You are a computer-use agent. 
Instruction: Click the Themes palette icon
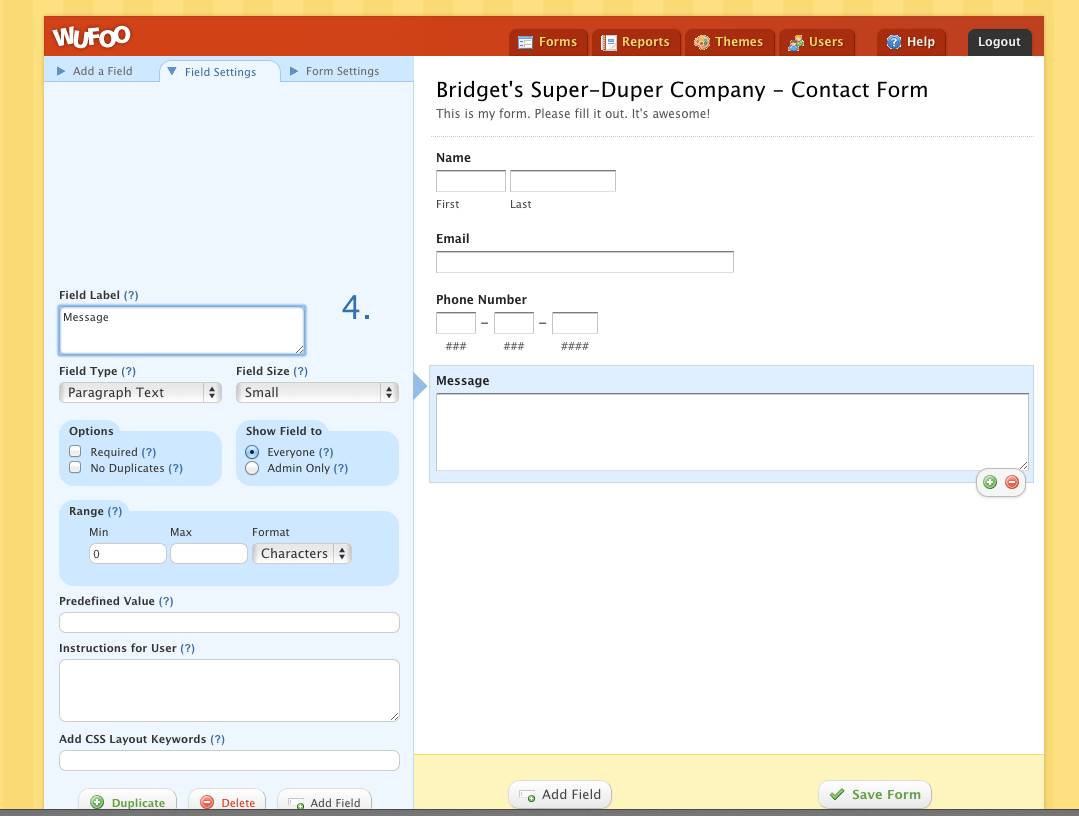click(x=701, y=43)
